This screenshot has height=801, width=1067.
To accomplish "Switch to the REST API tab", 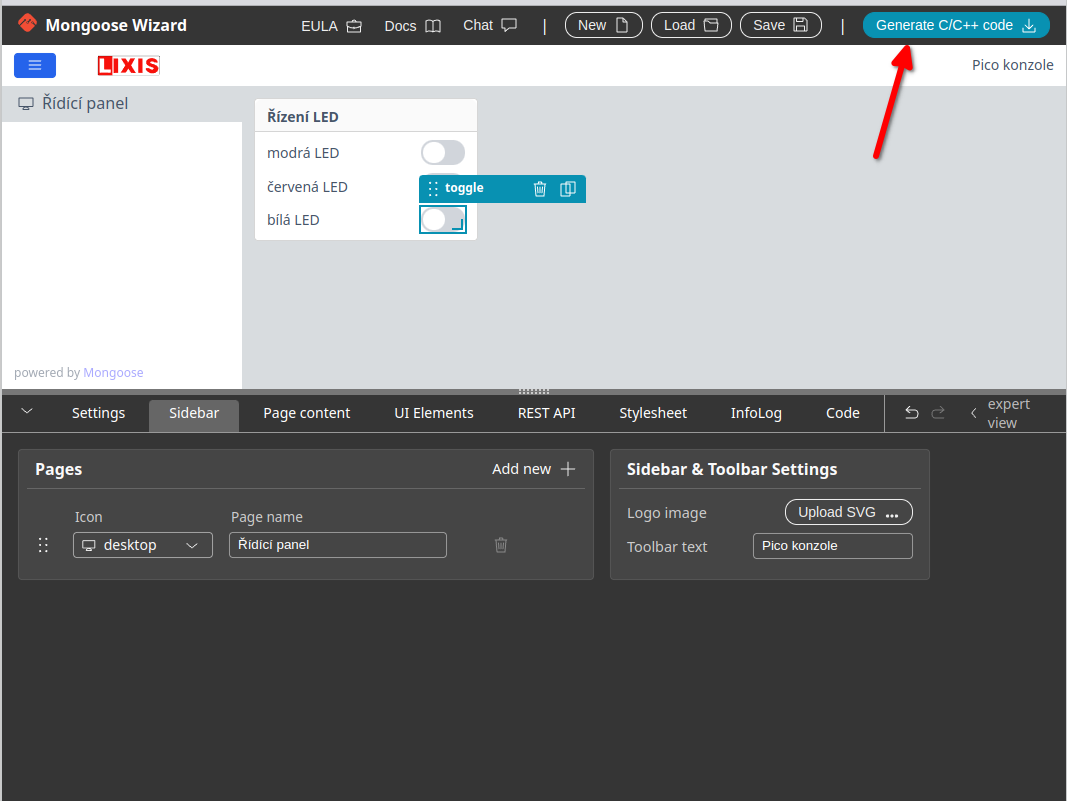I will point(546,413).
